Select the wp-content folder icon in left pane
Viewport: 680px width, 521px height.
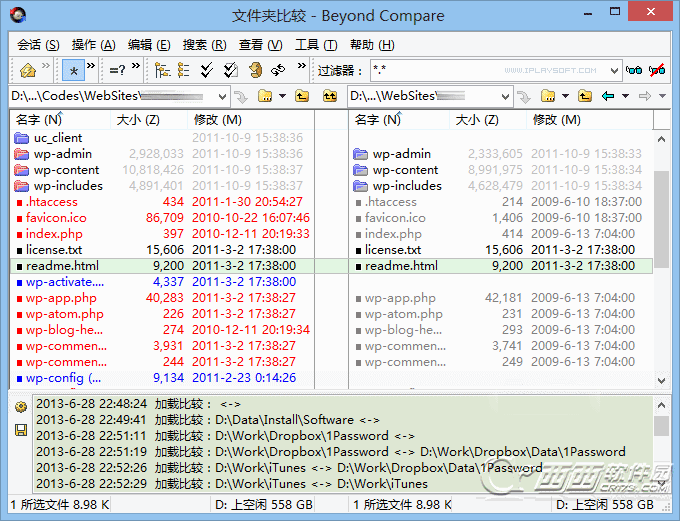[21, 170]
